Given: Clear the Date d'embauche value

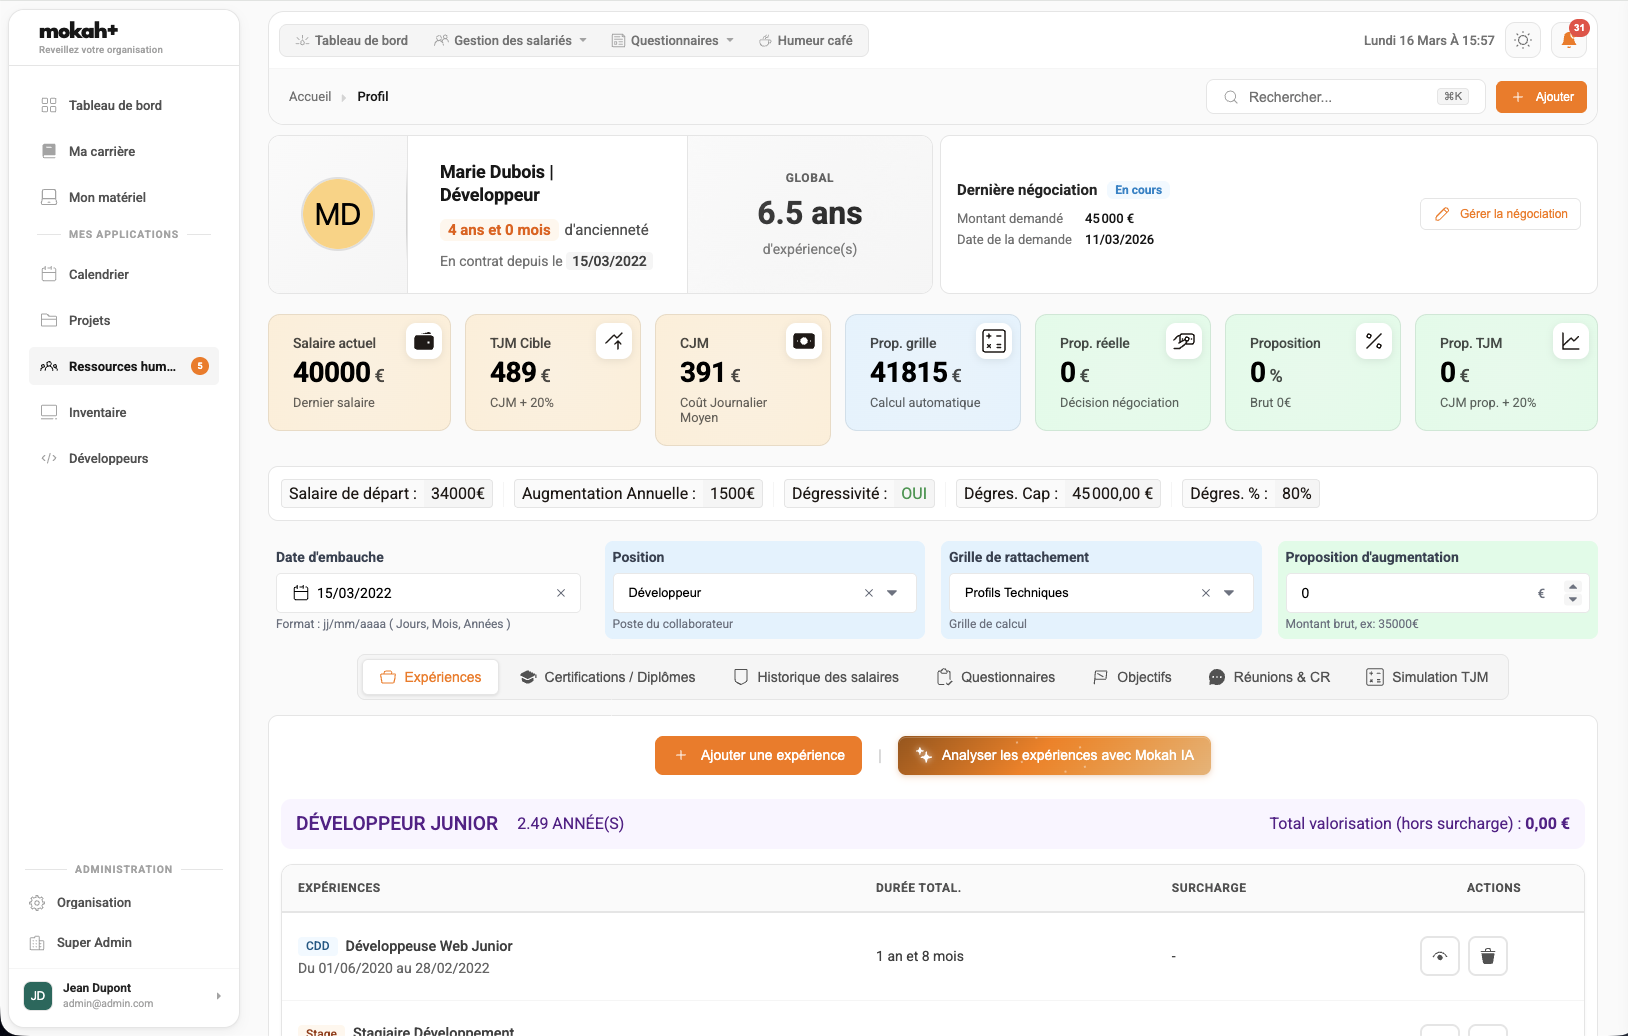Looking at the screenshot, I should [561, 593].
